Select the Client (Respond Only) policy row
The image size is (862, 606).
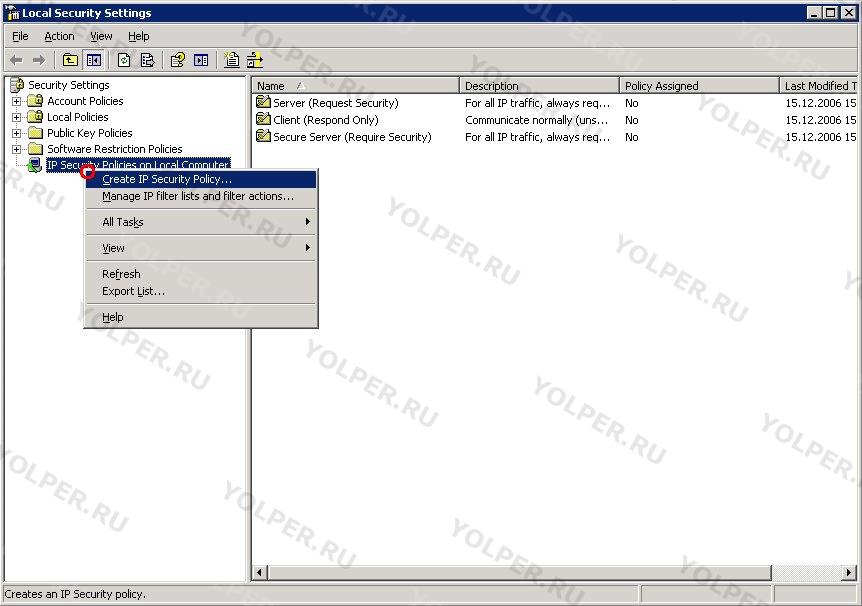pyautogui.click(x=326, y=120)
